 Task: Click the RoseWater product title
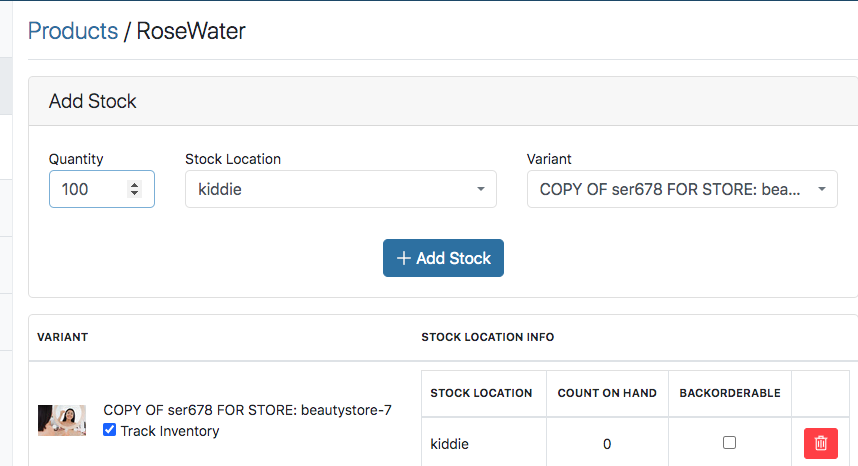tap(191, 31)
